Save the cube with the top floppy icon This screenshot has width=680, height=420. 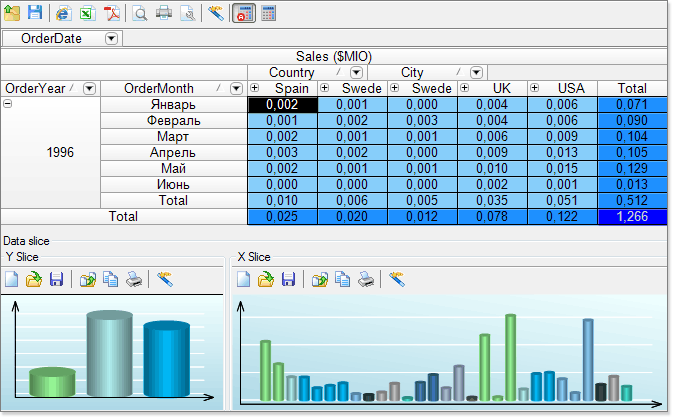tap(35, 13)
